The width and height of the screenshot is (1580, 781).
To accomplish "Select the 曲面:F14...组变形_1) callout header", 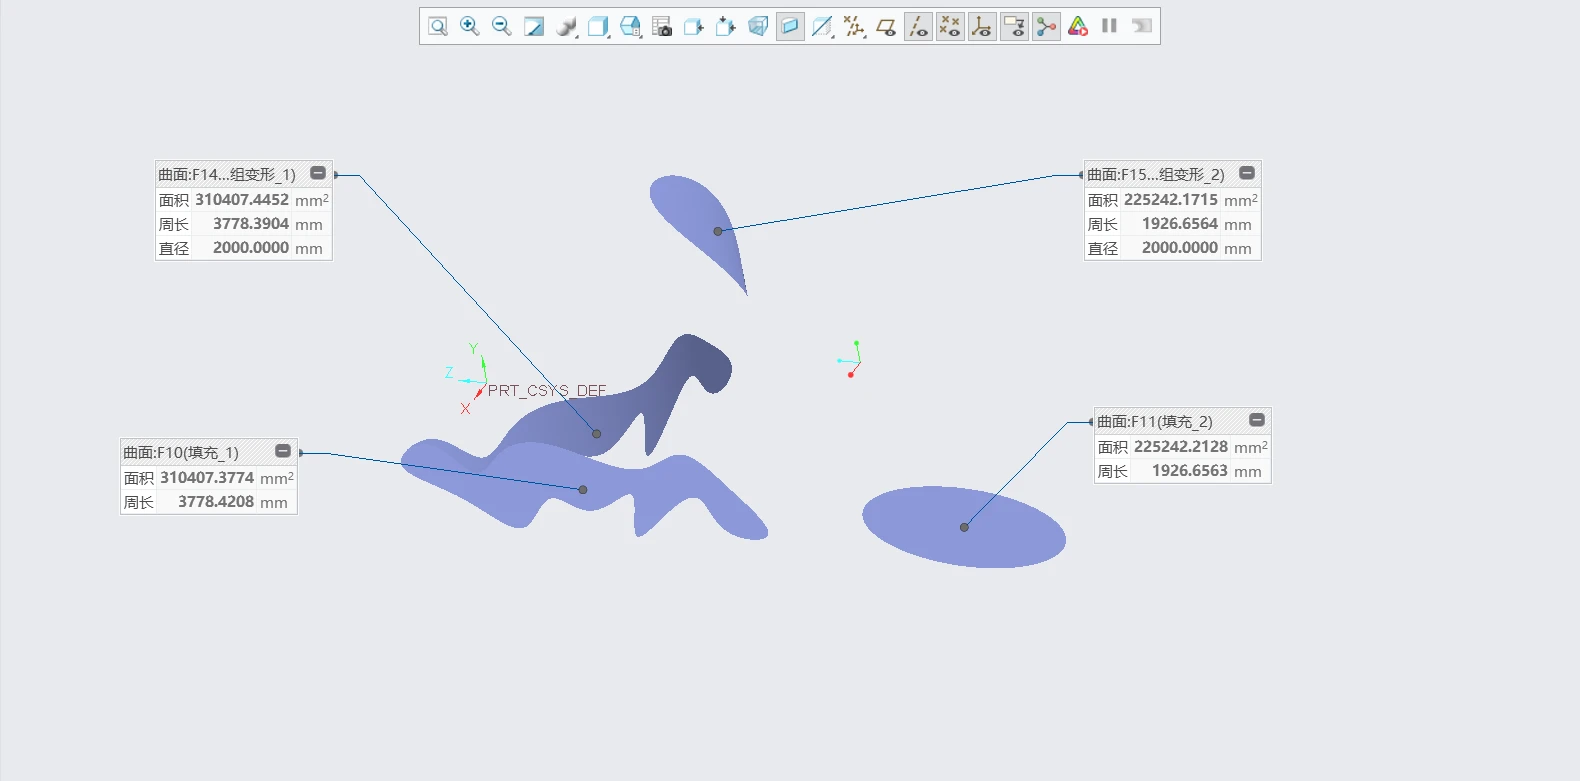I will [x=227, y=174].
